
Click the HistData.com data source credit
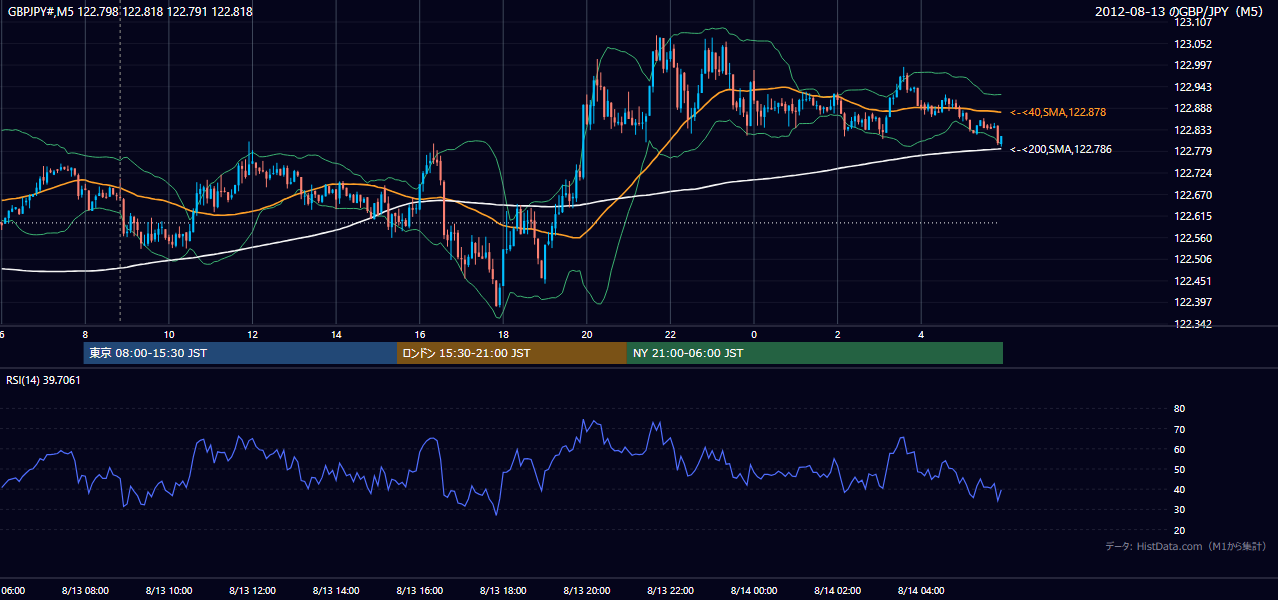1186,546
